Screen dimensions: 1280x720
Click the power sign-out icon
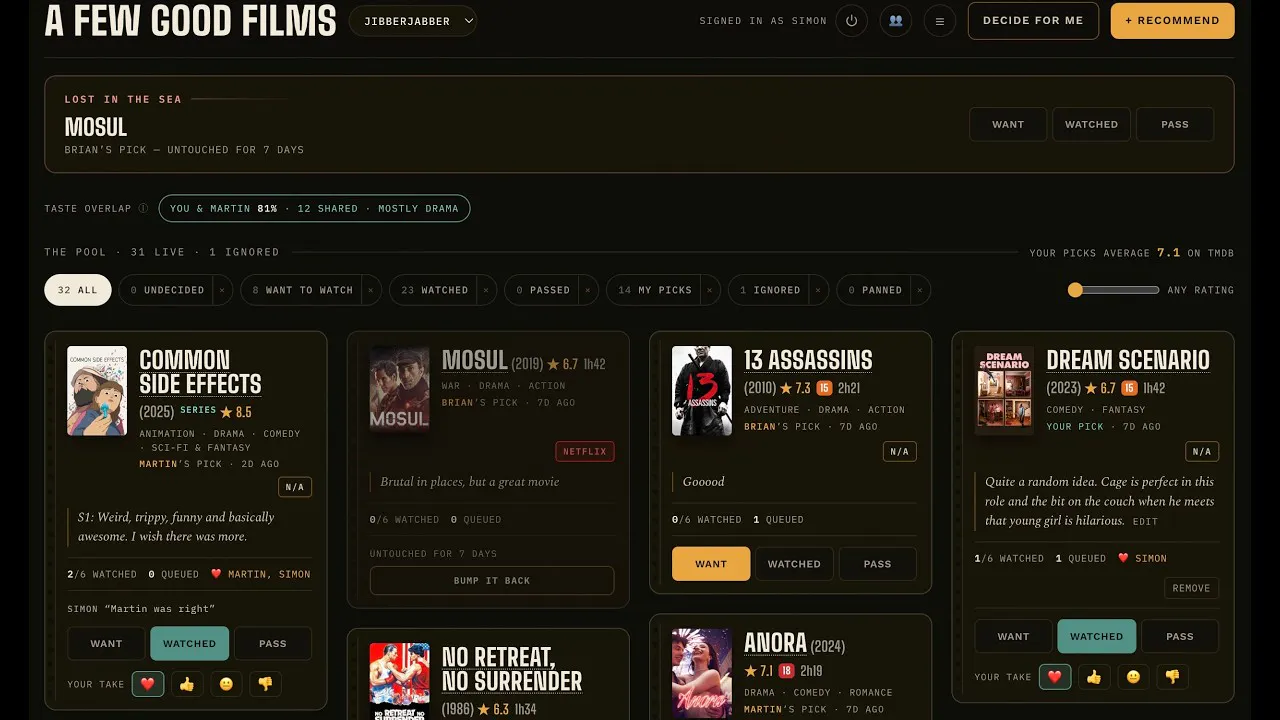(x=851, y=20)
